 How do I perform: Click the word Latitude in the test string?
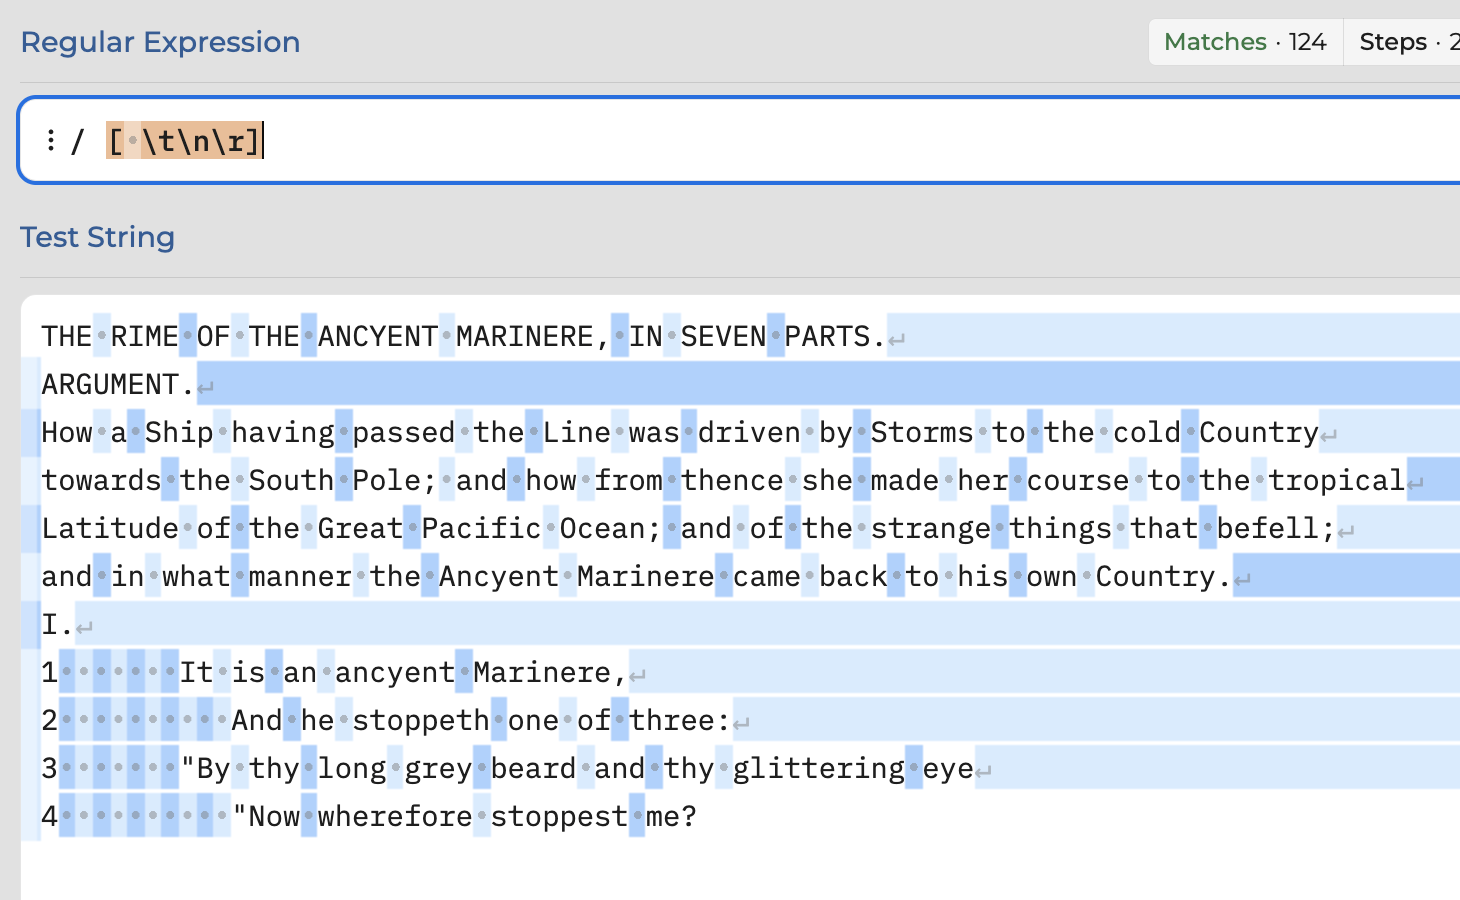click(110, 528)
